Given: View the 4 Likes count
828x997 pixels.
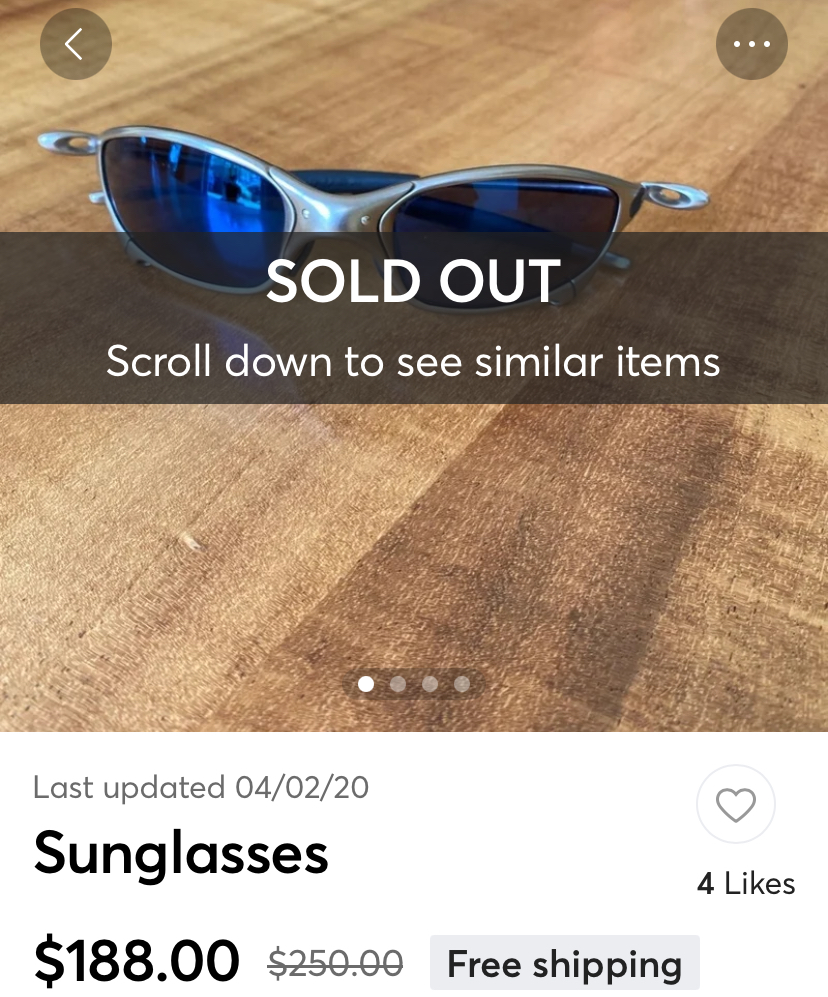Looking at the screenshot, I should [746, 884].
